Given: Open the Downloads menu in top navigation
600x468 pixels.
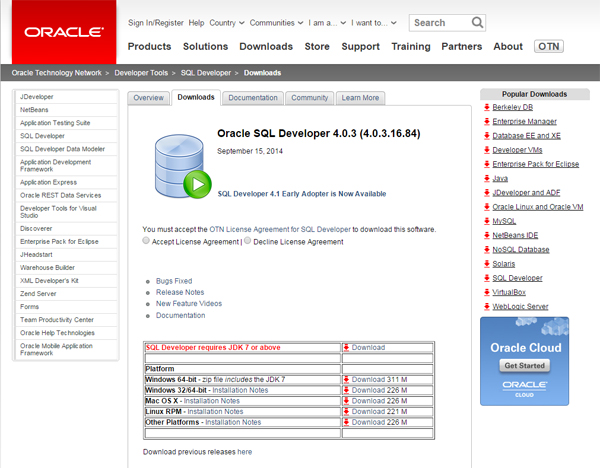Looking at the screenshot, I should 266,46.
